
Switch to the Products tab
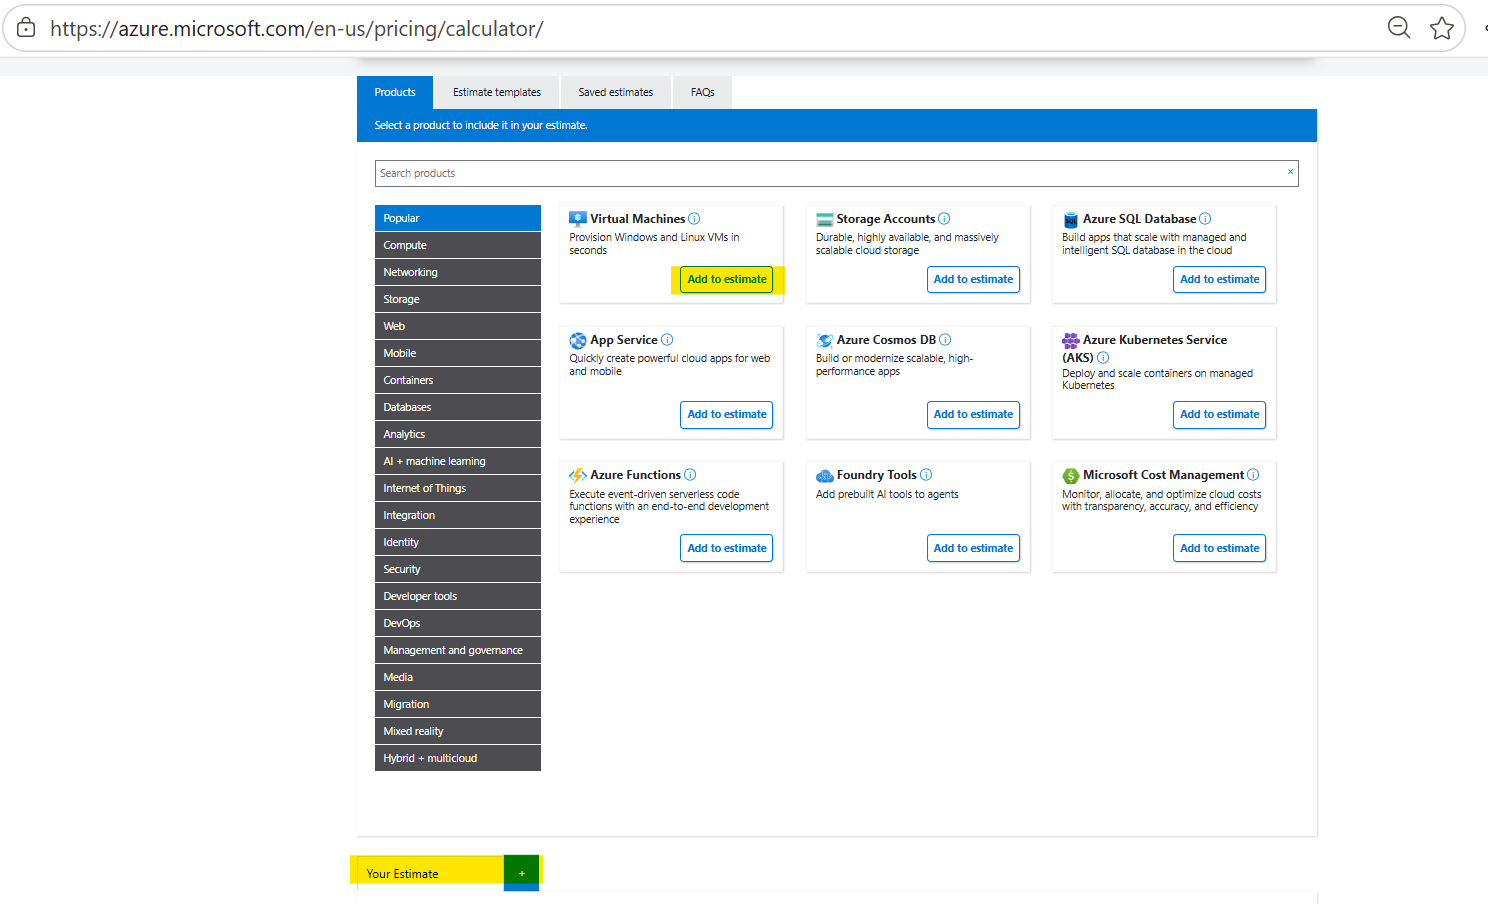pos(395,92)
